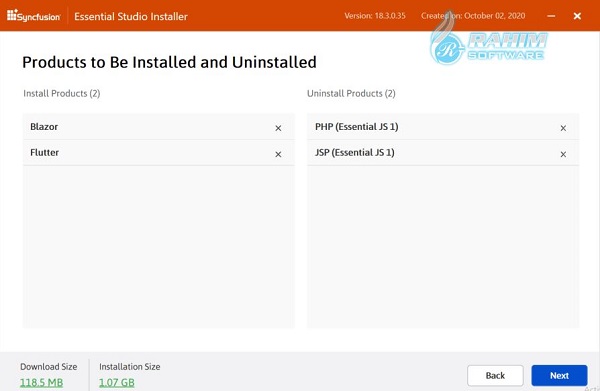Click the Download Size label
Image resolution: width=600 pixels, height=391 pixels.
coord(49,367)
